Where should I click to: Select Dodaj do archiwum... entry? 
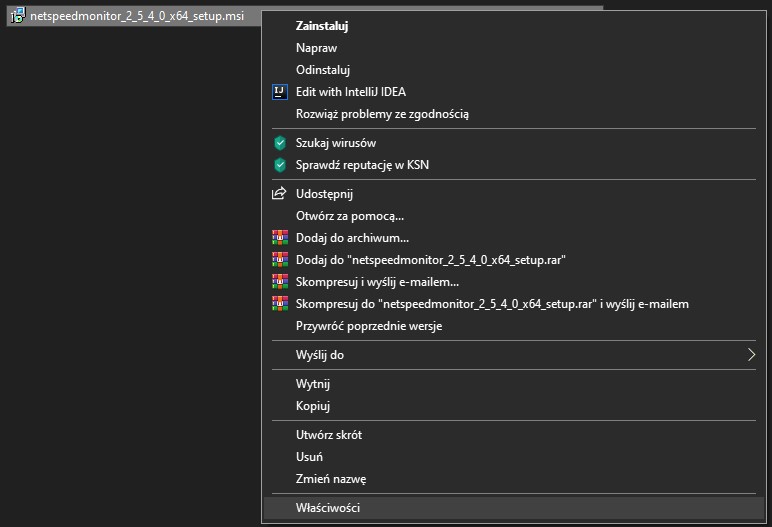click(514, 238)
